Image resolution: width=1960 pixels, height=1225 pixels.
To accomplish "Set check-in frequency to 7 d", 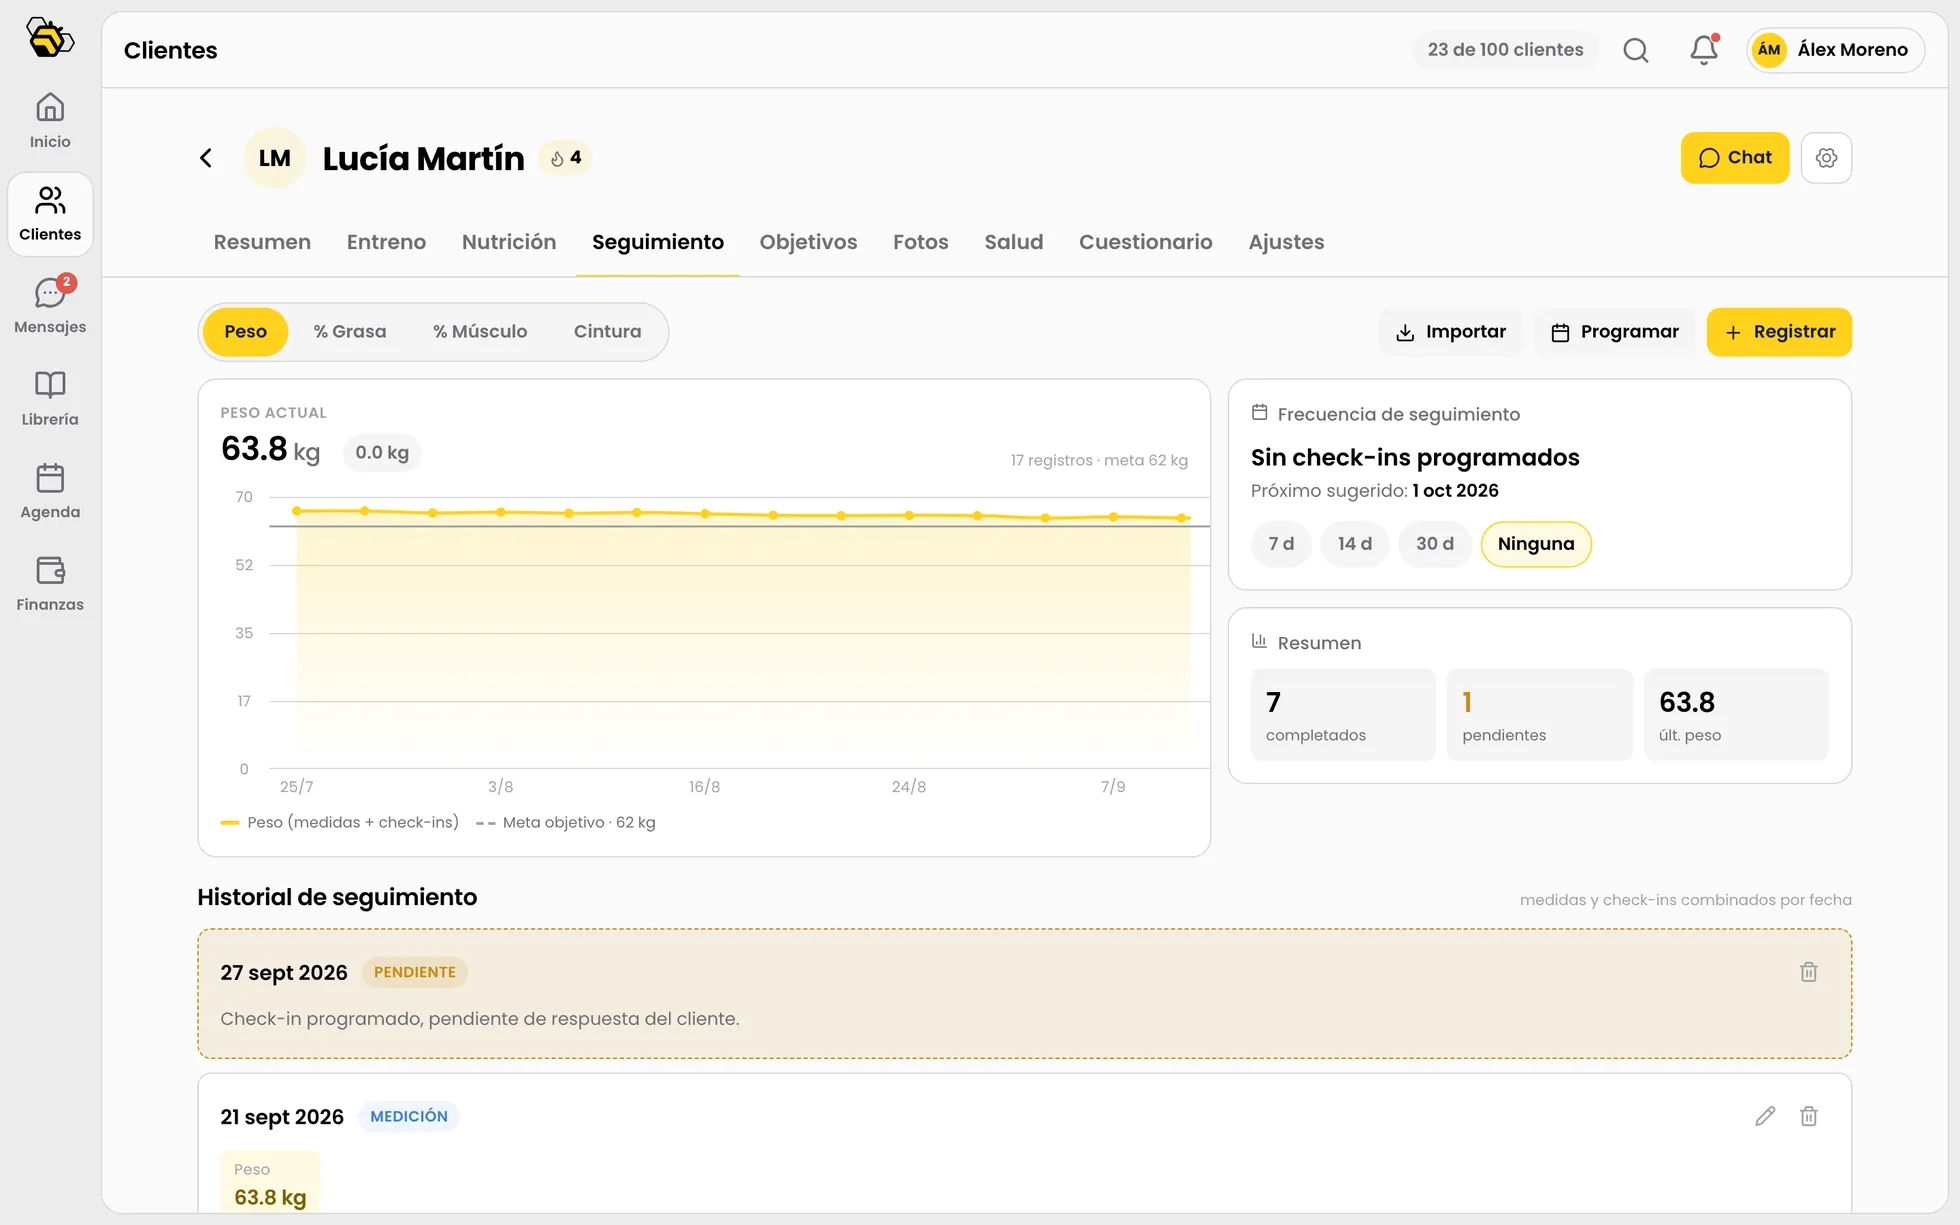I will [1281, 544].
